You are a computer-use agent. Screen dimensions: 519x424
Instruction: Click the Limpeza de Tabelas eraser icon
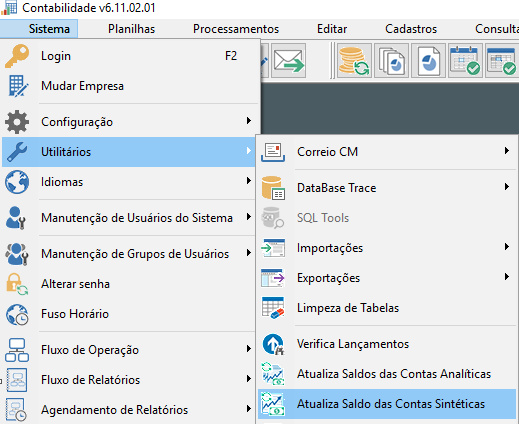coord(273,308)
